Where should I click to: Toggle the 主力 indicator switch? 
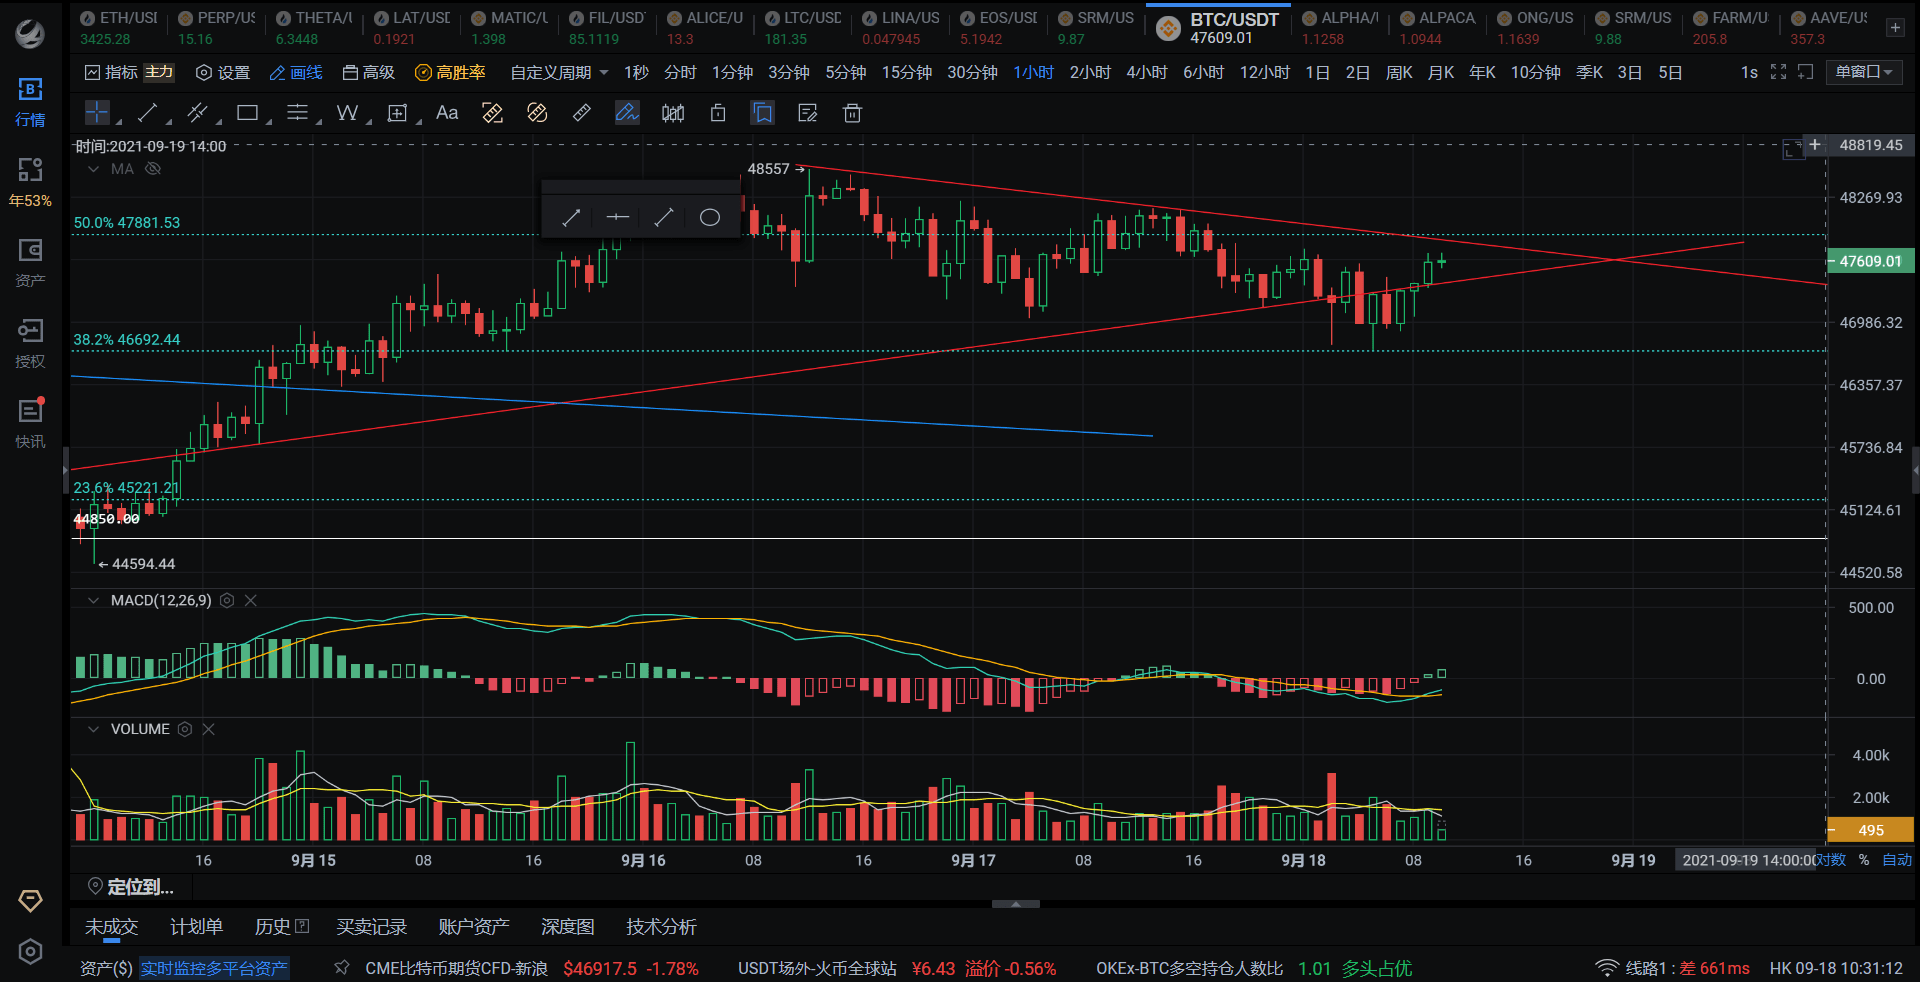click(x=158, y=72)
